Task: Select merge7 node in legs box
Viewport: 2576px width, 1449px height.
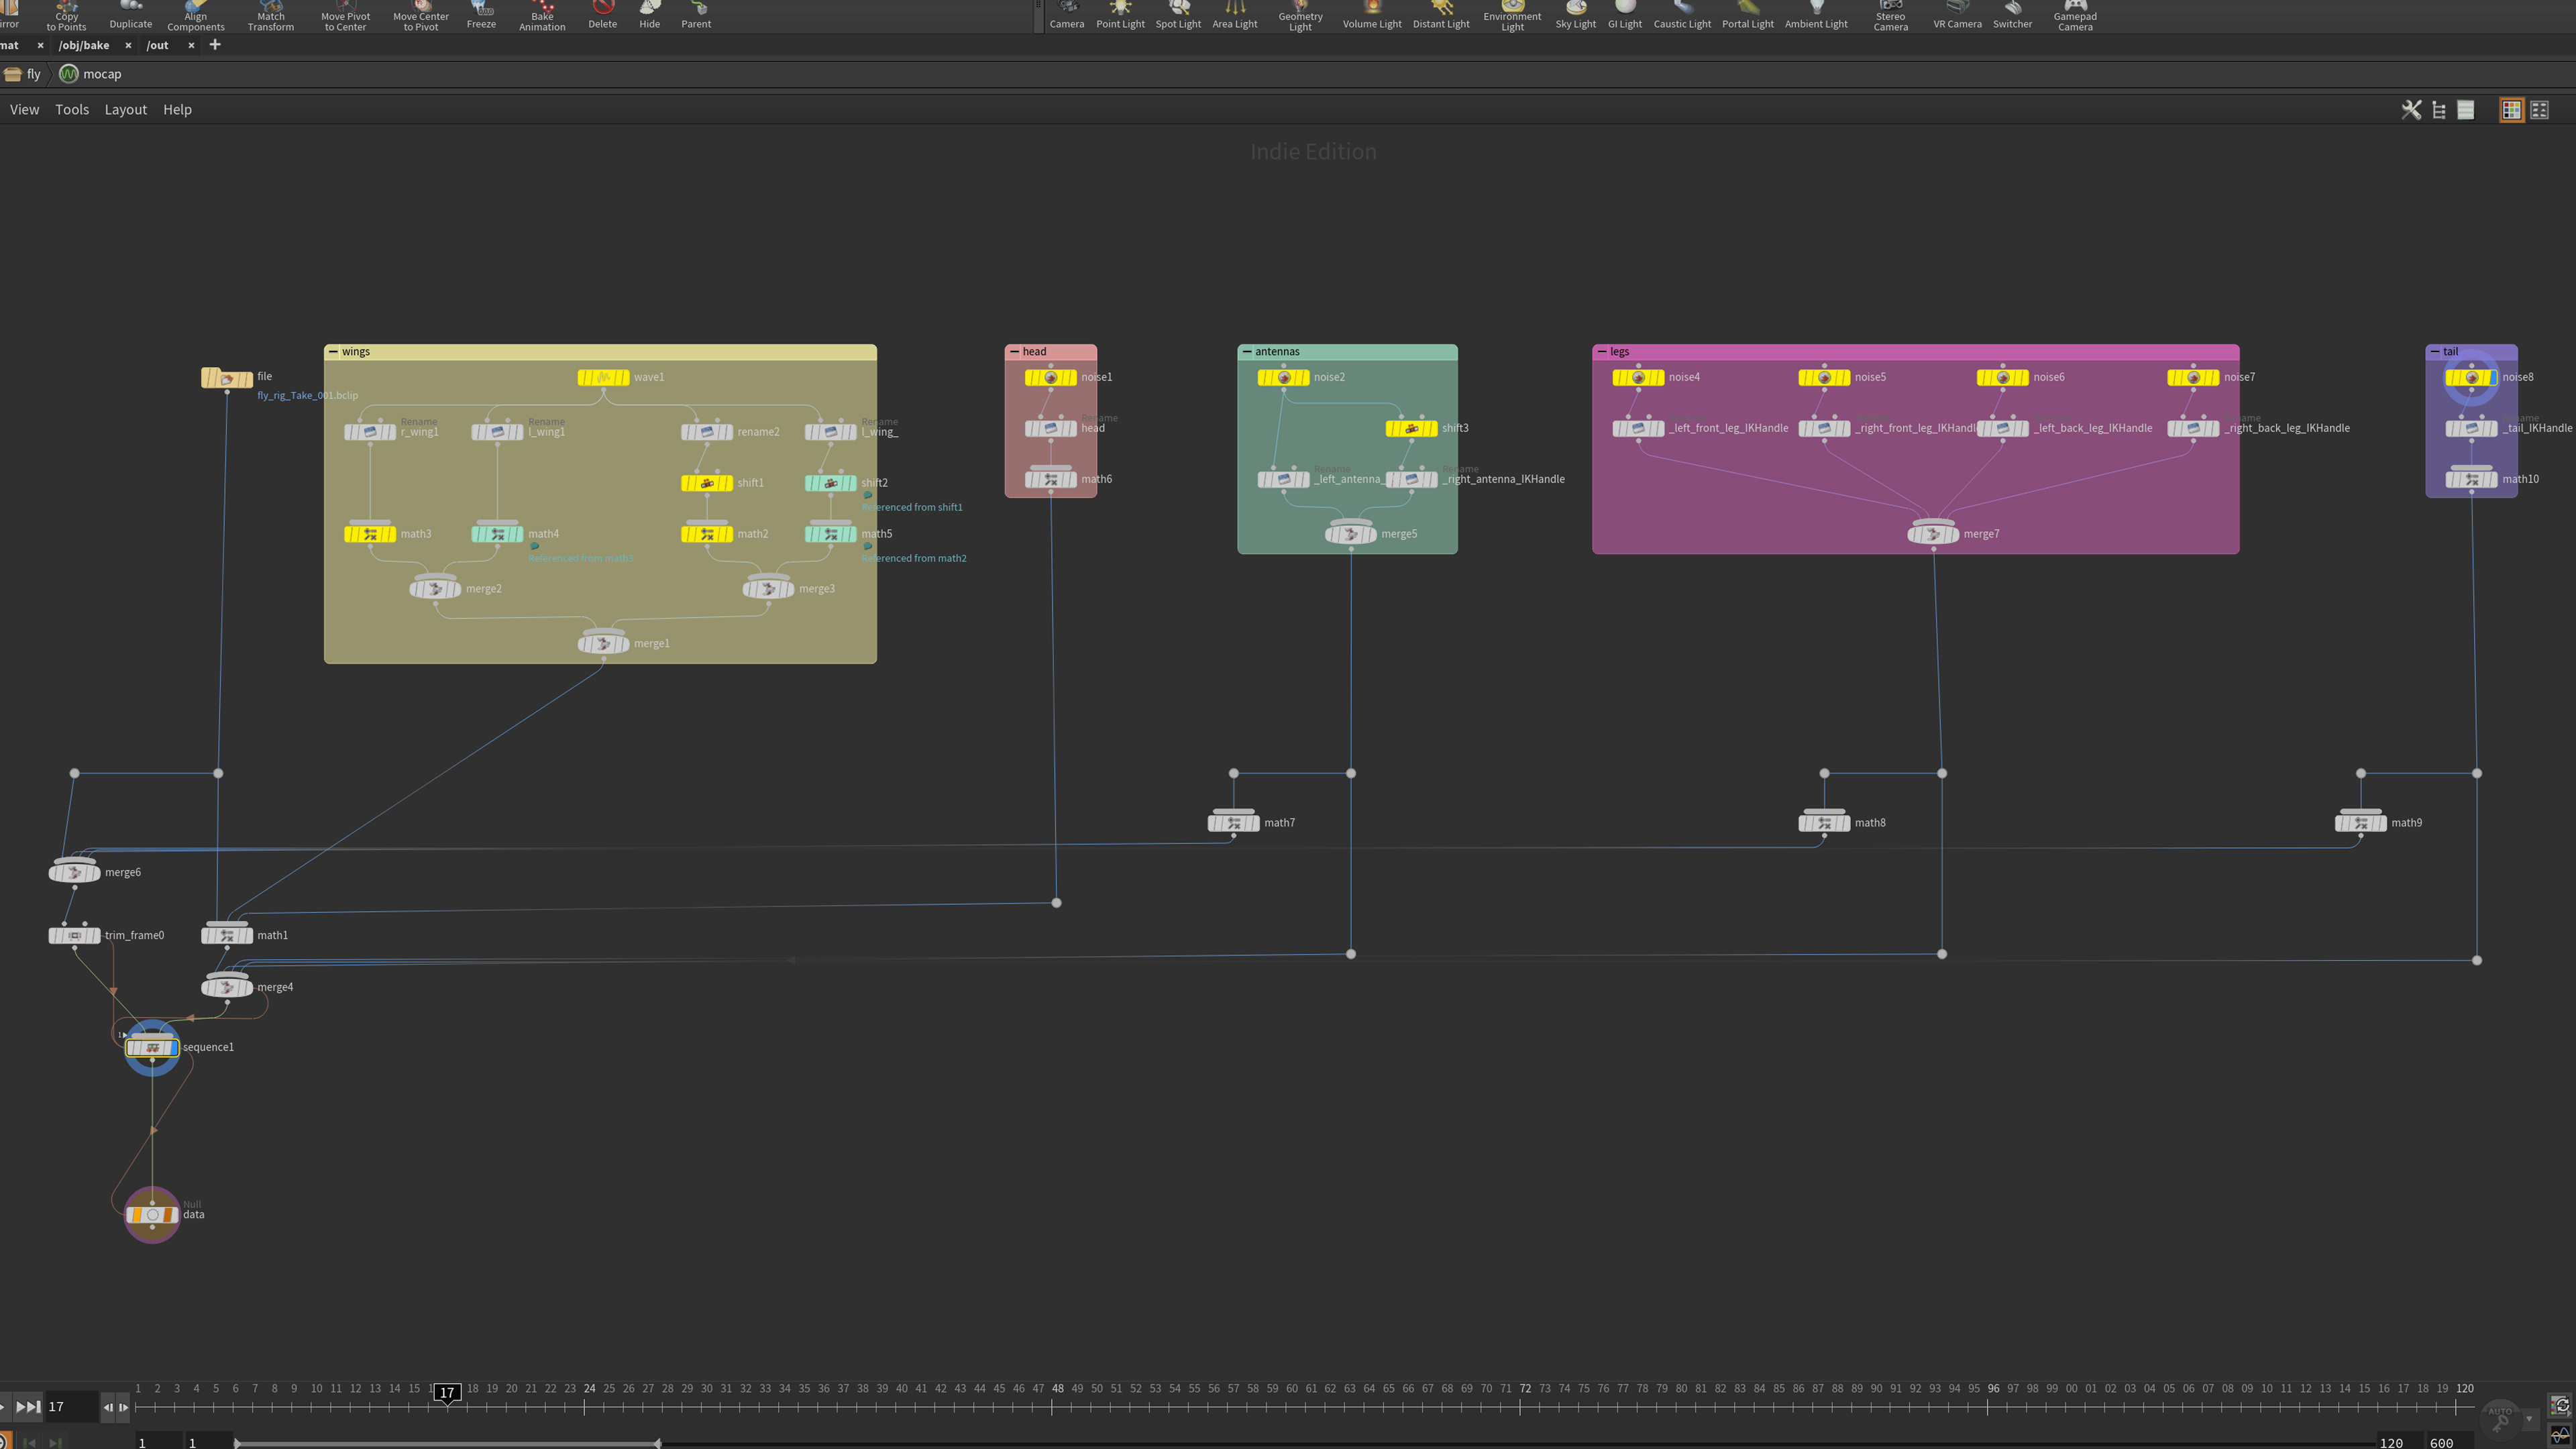Action: point(1932,534)
